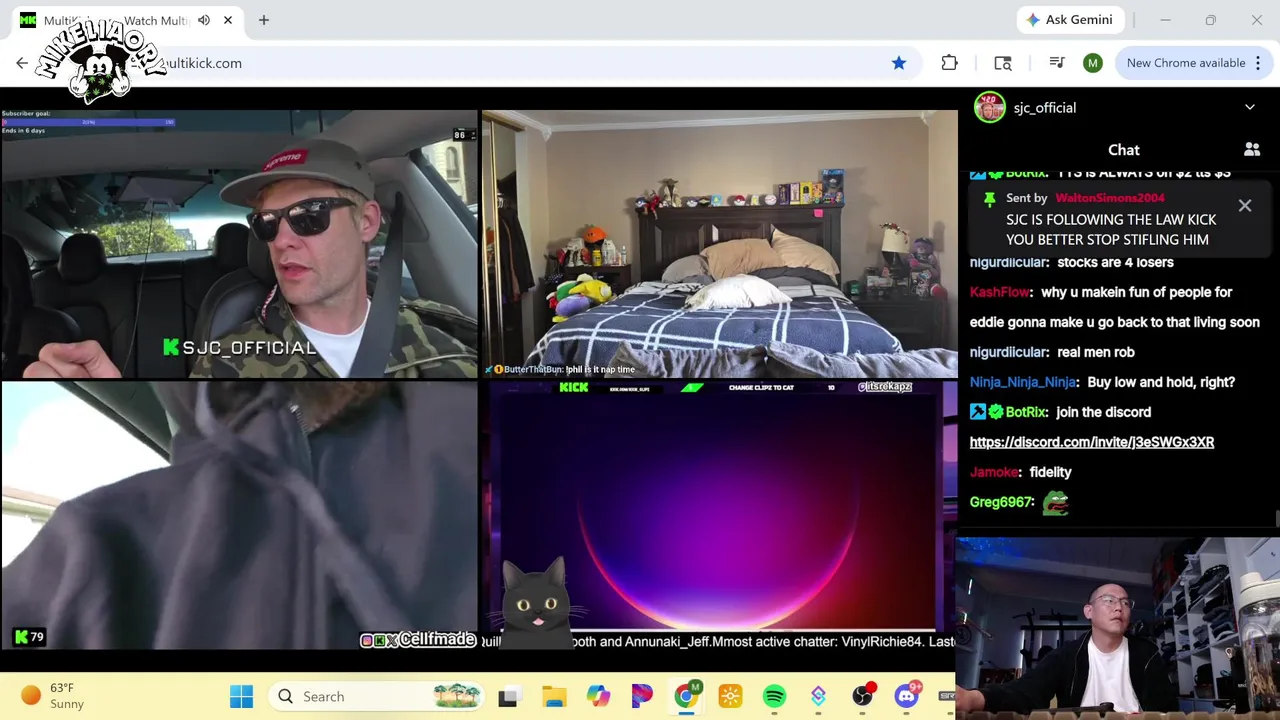Viewport: 1280px width, 720px height.
Task: Open OBS Studio from the taskbar
Action: point(862,696)
